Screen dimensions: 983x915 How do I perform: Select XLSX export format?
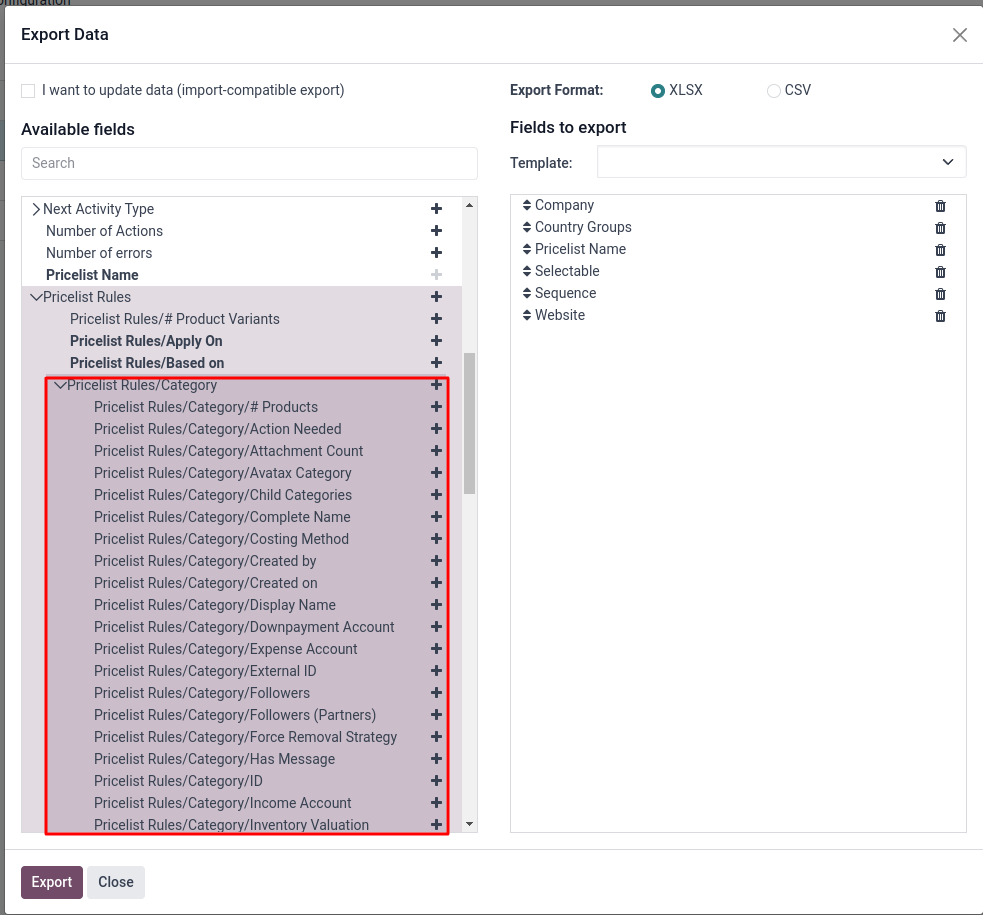[658, 91]
